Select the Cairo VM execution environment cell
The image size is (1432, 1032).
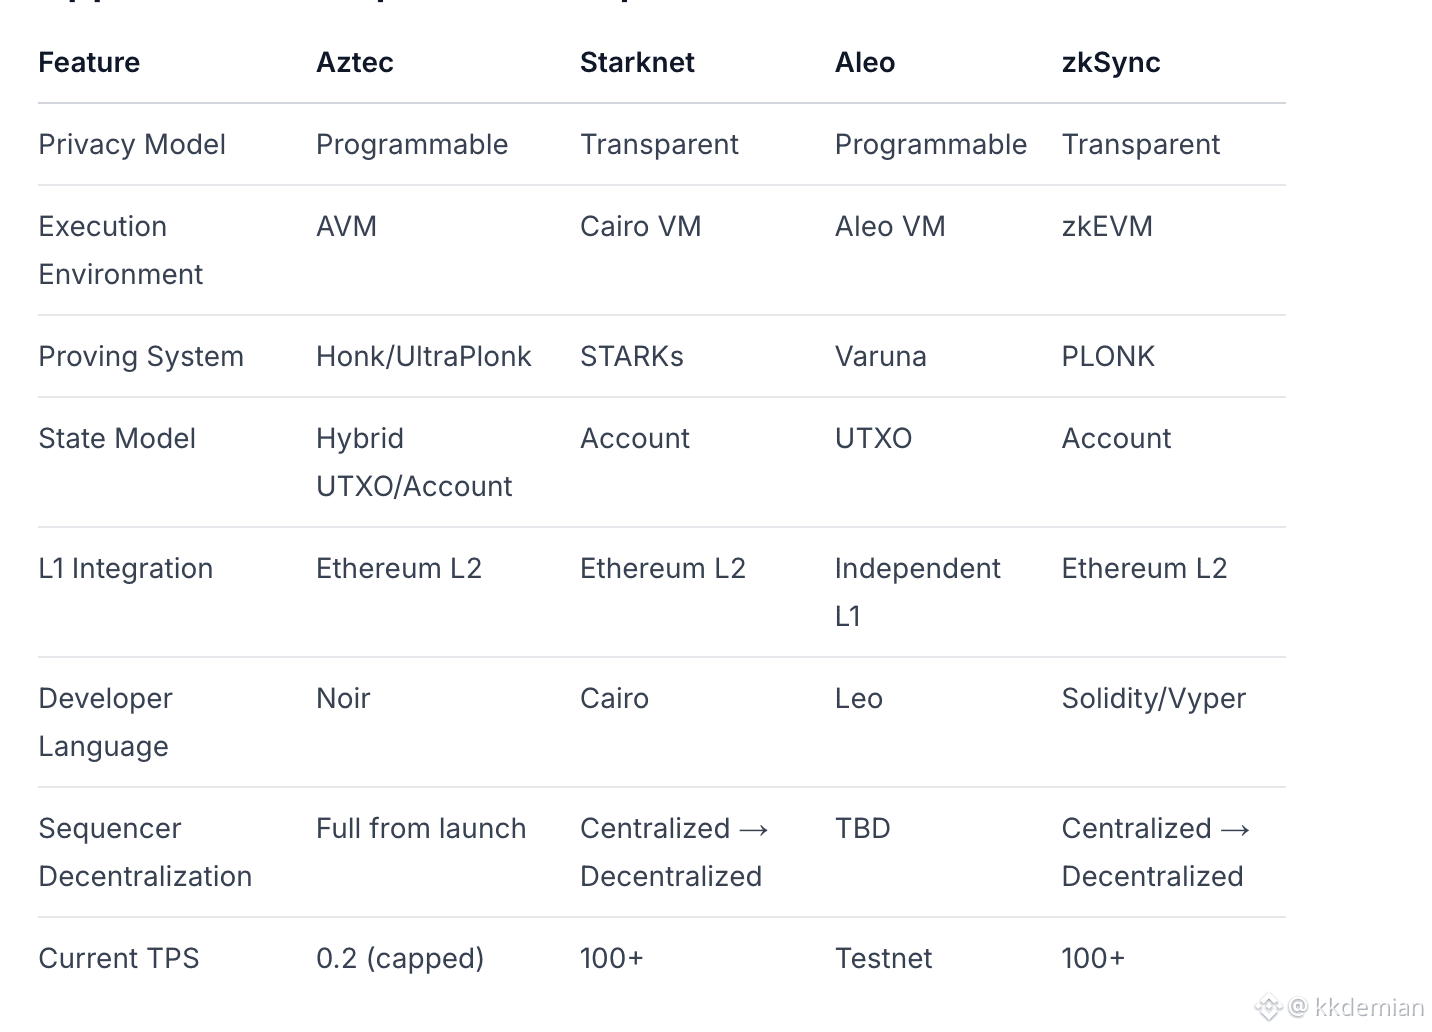641,226
